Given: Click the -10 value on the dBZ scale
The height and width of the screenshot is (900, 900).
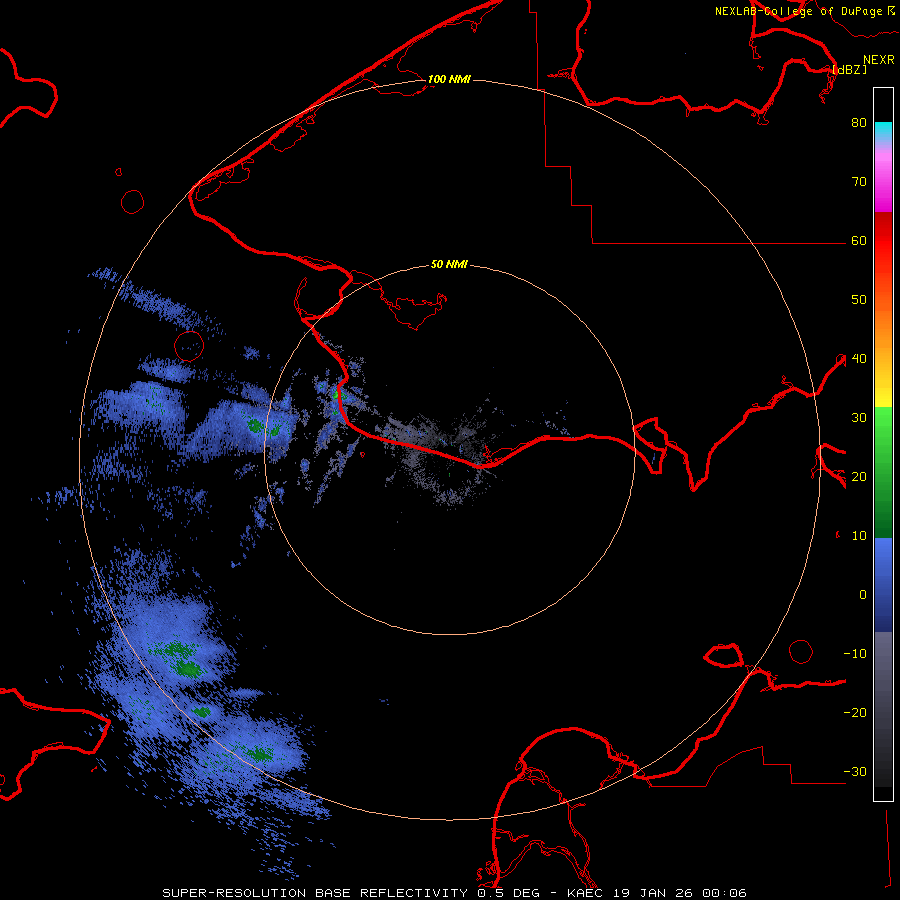Looking at the screenshot, I should pos(855,654).
